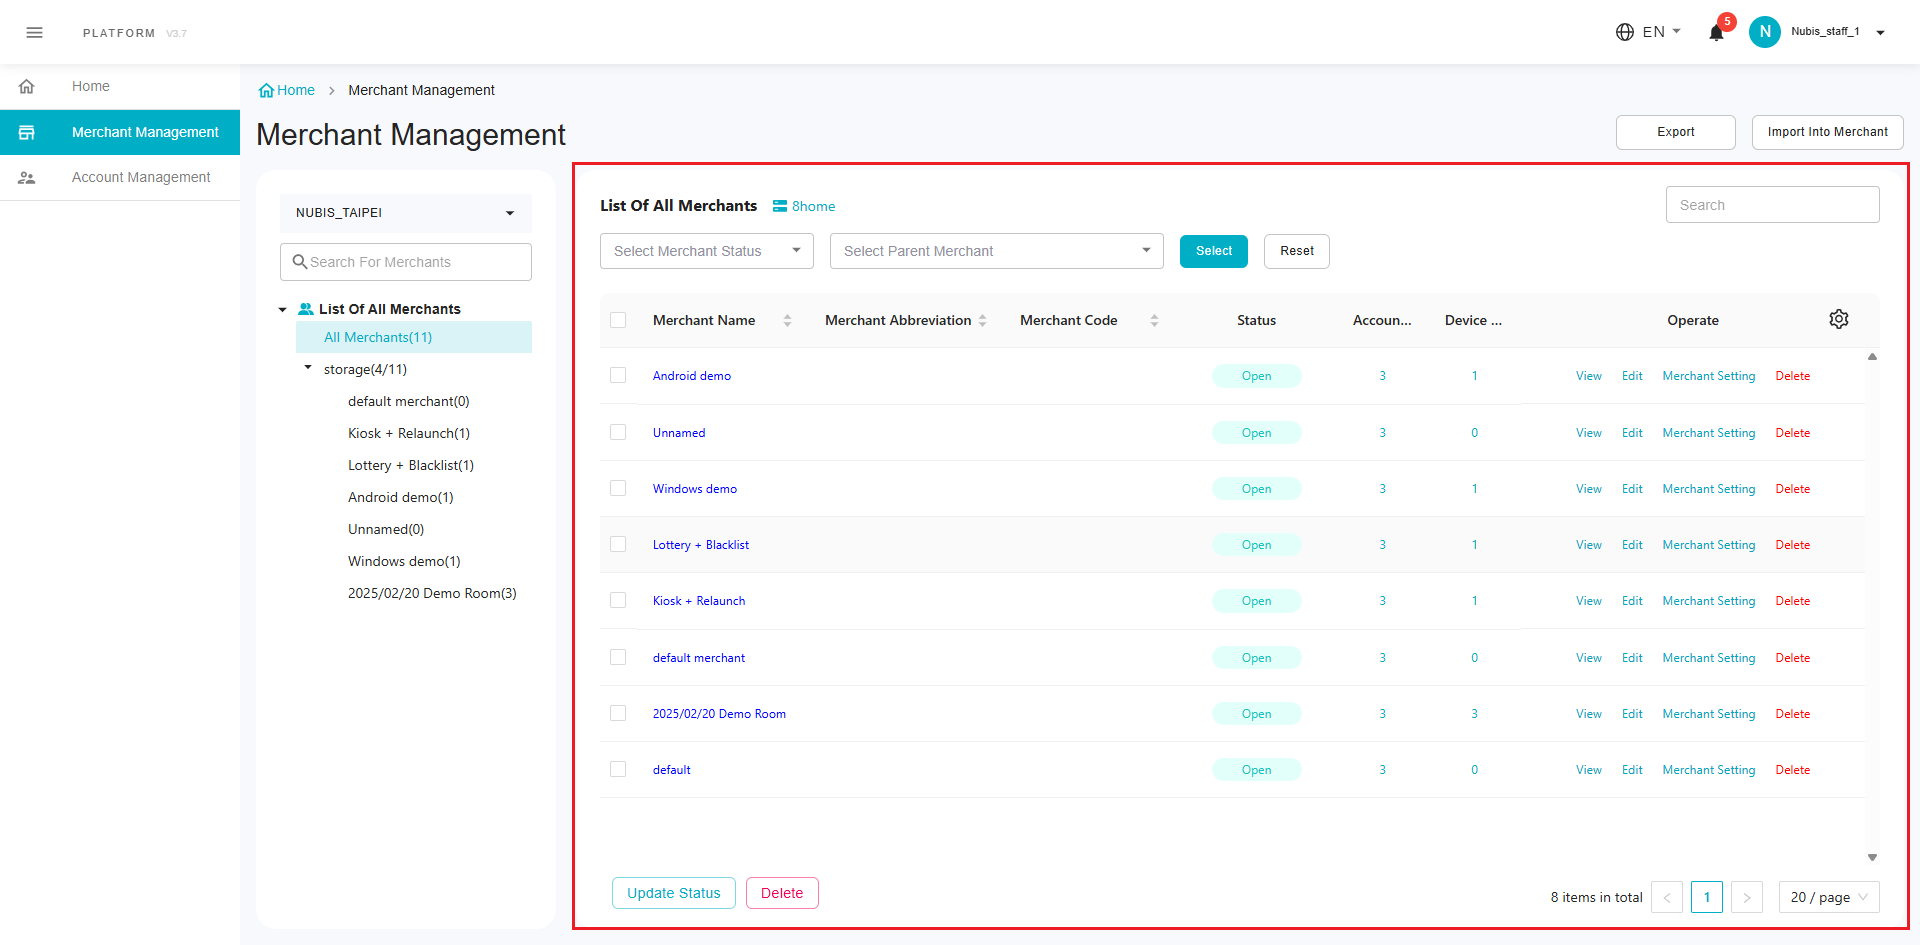Open Account Management sidebar item
The width and height of the screenshot is (1920, 945).
click(120, 178)
